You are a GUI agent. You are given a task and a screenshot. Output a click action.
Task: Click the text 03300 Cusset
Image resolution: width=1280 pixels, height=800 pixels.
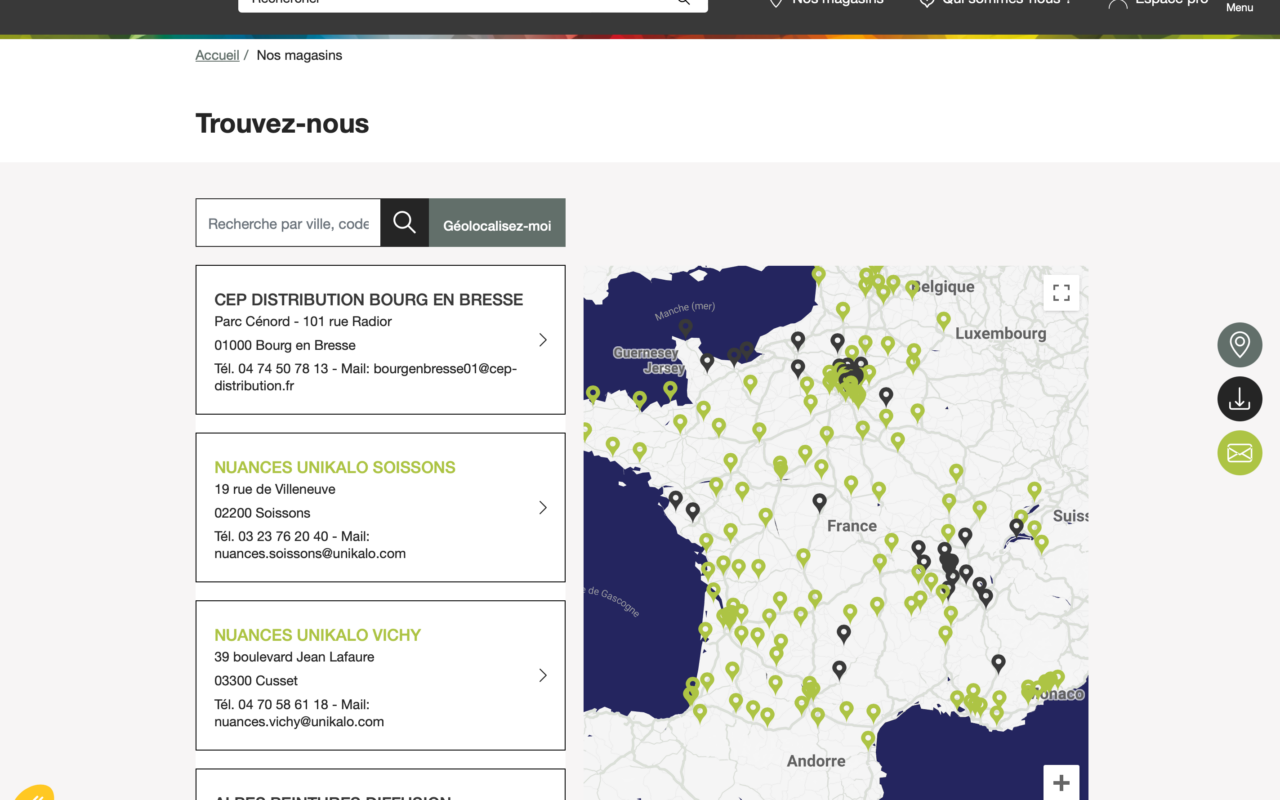(256, 681)
